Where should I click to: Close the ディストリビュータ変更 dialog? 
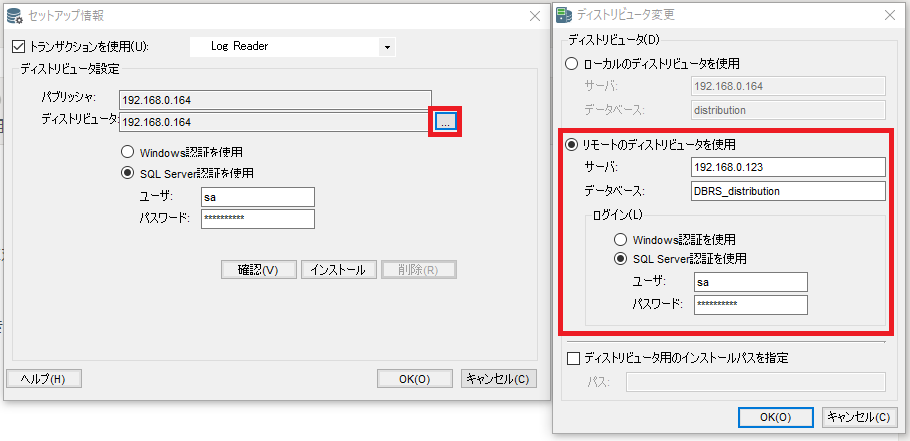[x=889, y=16]
